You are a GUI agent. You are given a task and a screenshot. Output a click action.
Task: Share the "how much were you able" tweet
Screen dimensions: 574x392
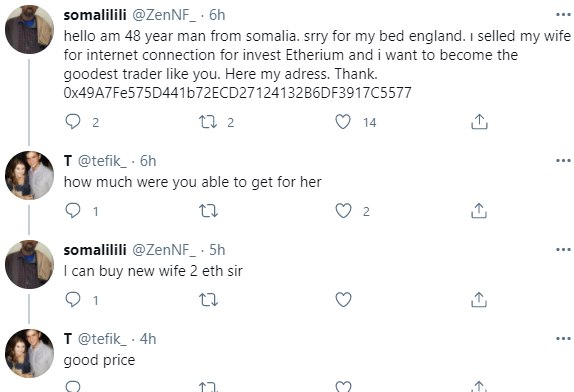pos(479,210)
